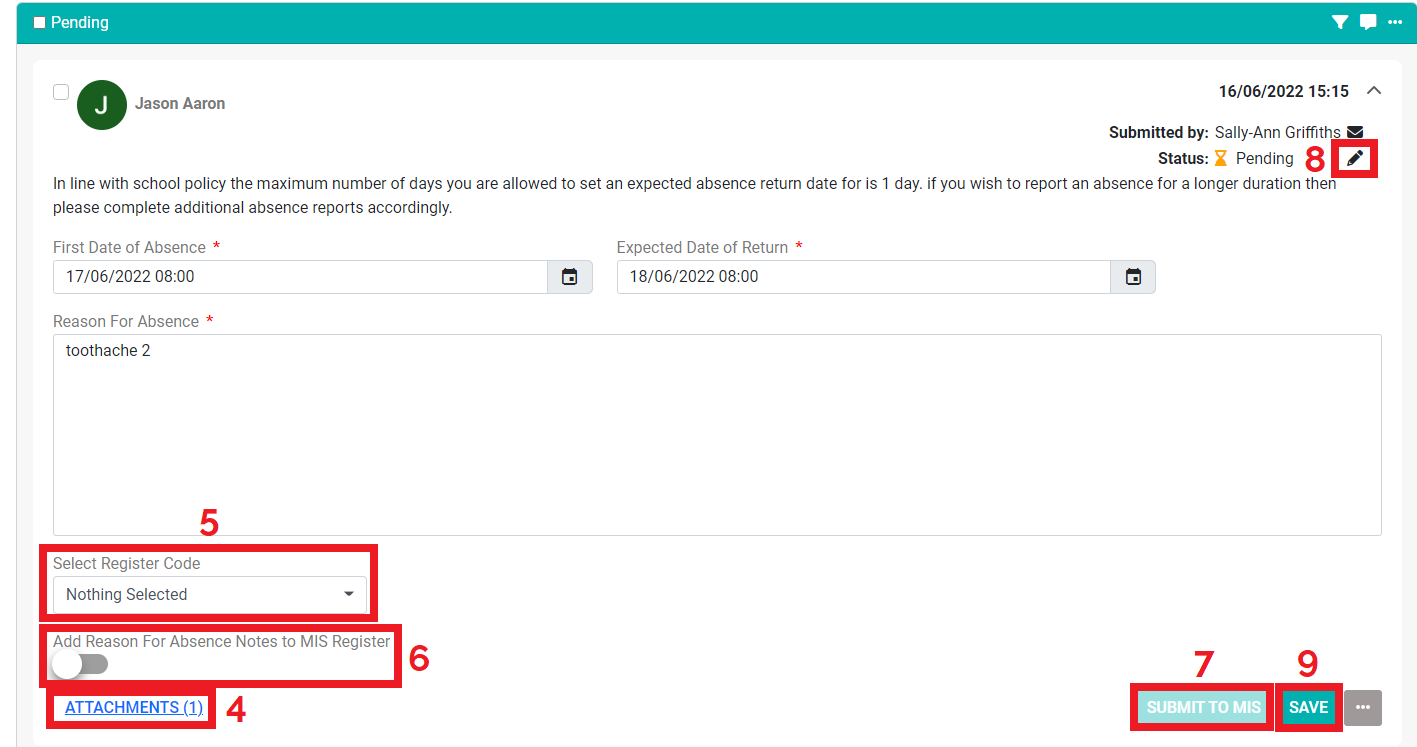The width and height of the screenshot is (1417, 747).
Task: Click the green J avatar for Jason Aaron
Action: pos(102,105)
